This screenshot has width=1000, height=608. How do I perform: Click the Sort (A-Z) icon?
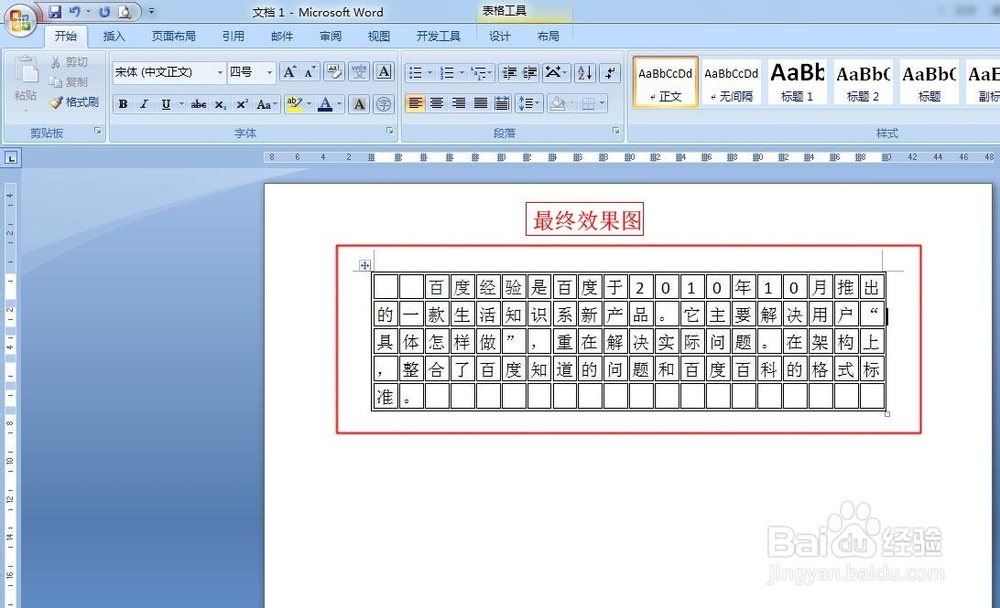(x=585, y=73)
